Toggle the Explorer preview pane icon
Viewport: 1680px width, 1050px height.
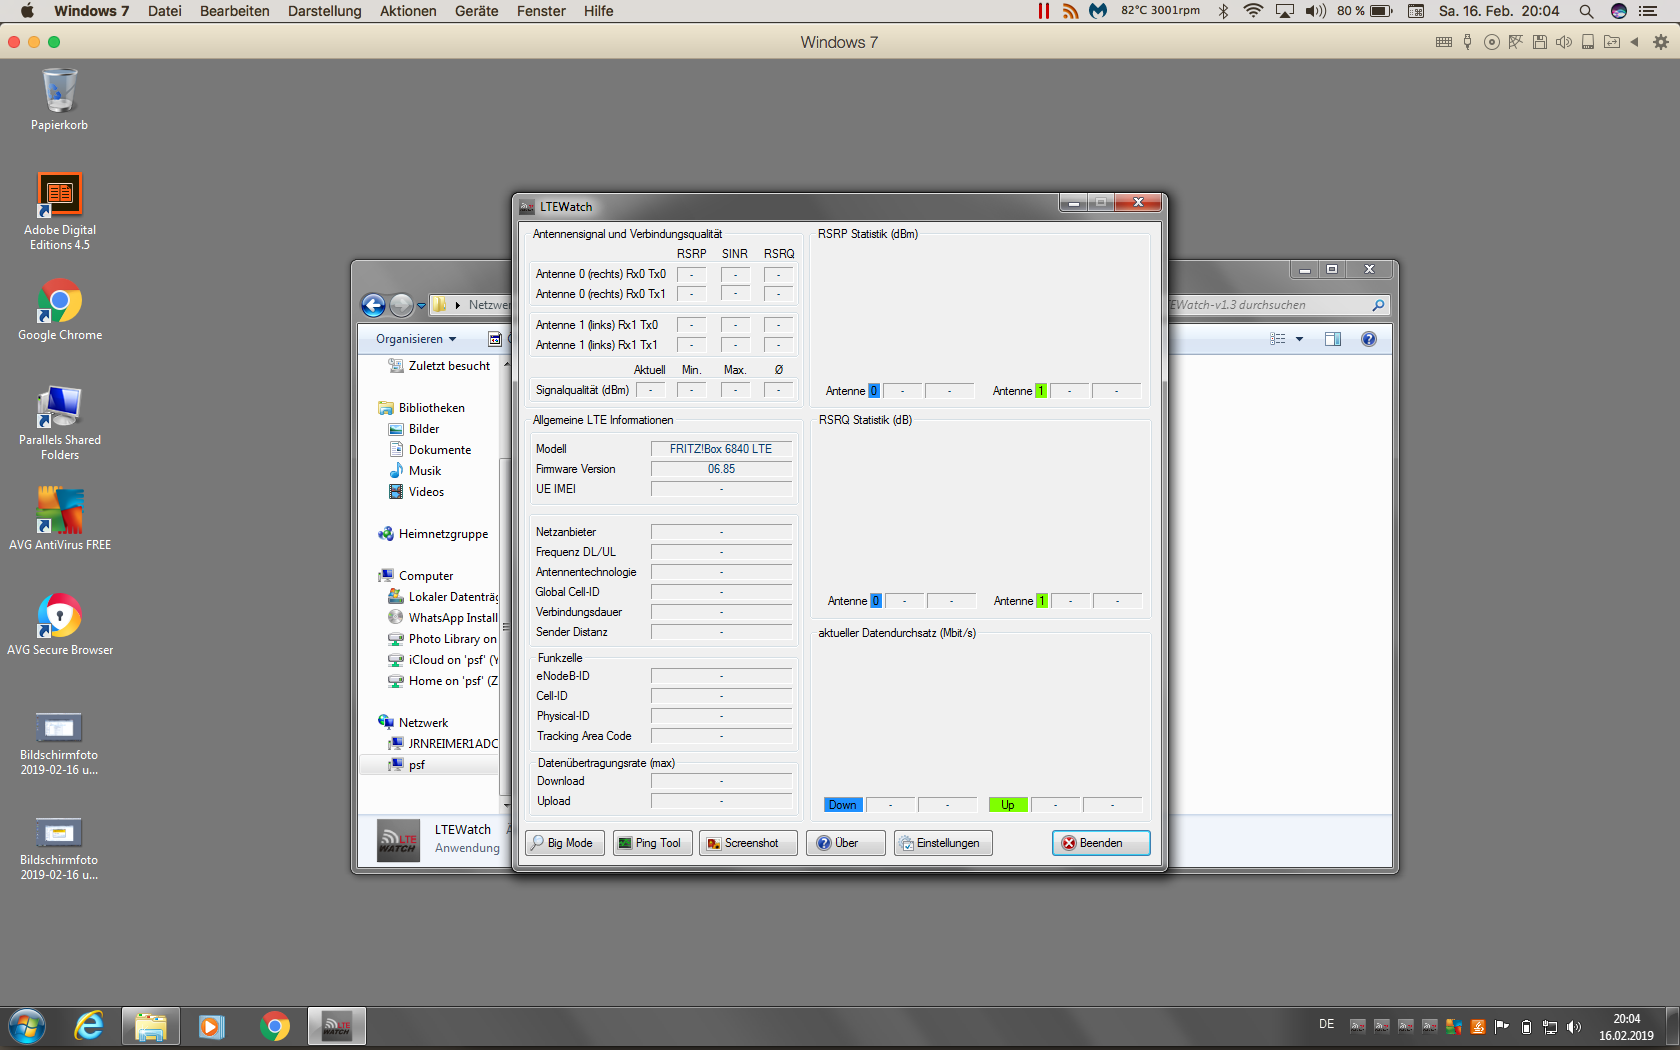pos(1333,339)
